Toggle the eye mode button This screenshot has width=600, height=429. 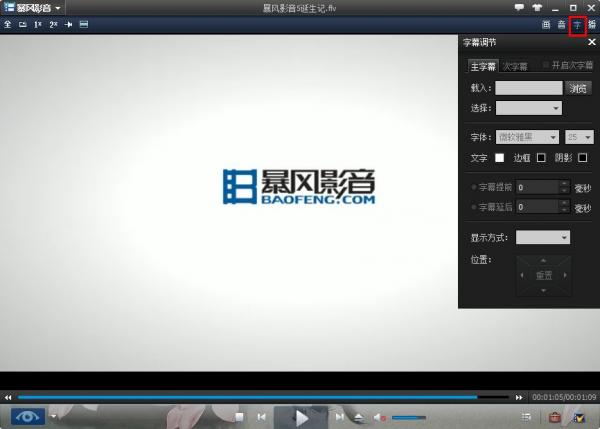(28, 416)
